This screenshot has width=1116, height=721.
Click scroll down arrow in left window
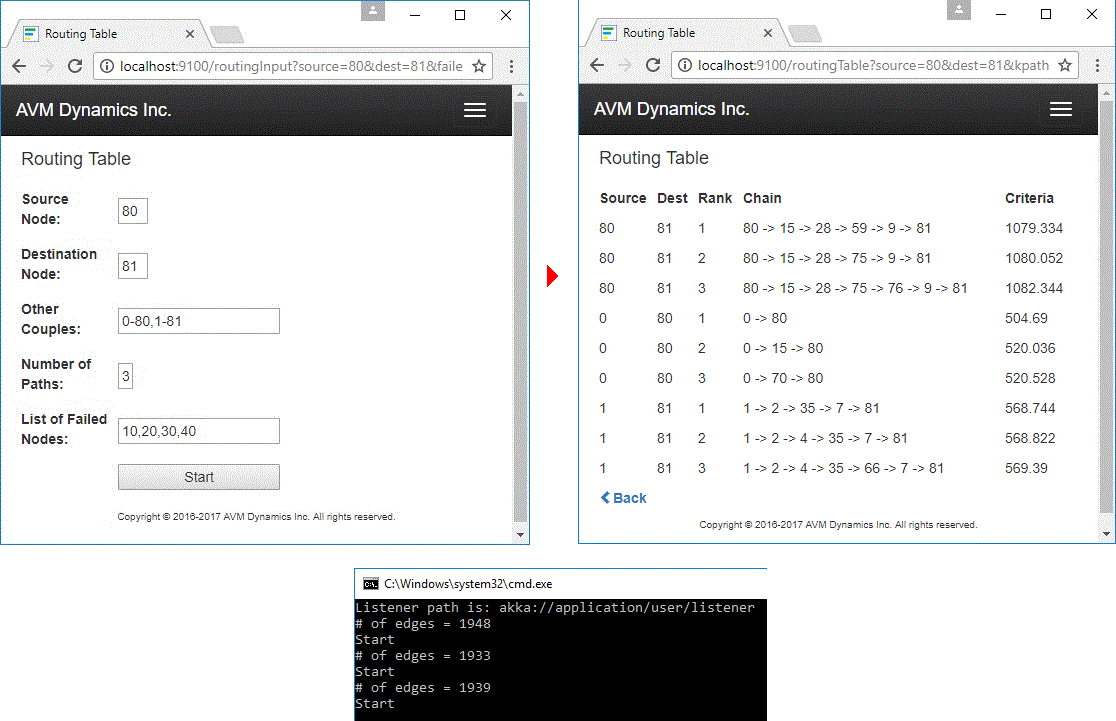[x=520, y=535]
